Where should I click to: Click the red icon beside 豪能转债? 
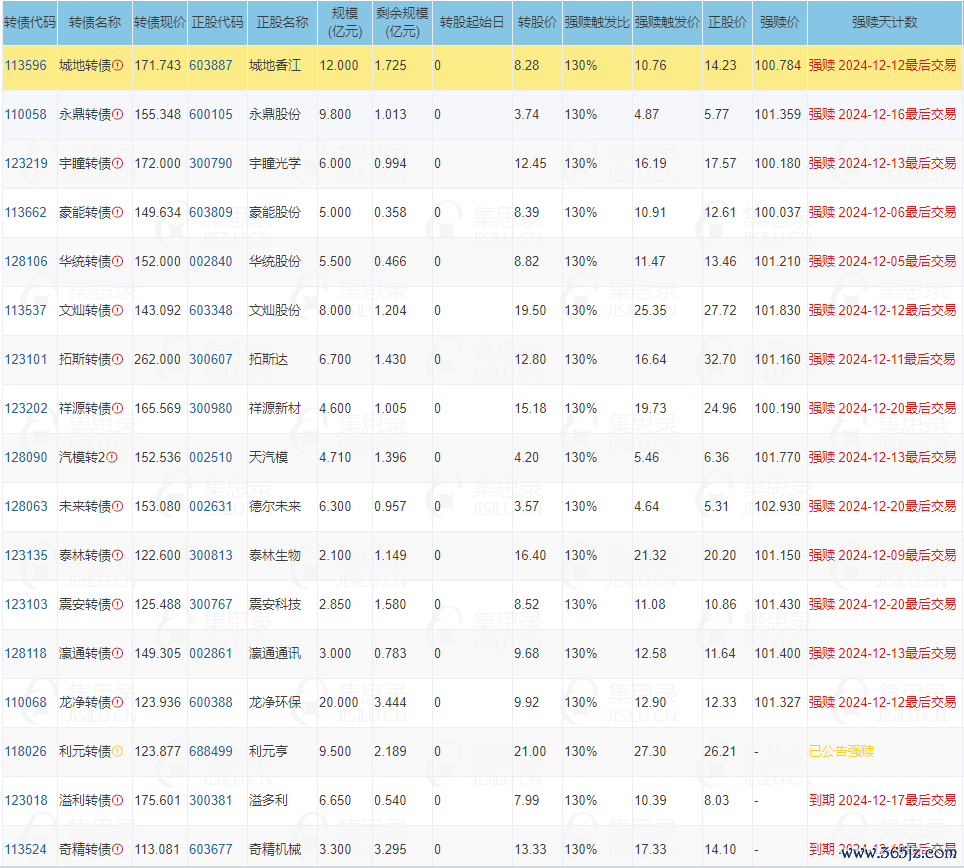point(117,212)
